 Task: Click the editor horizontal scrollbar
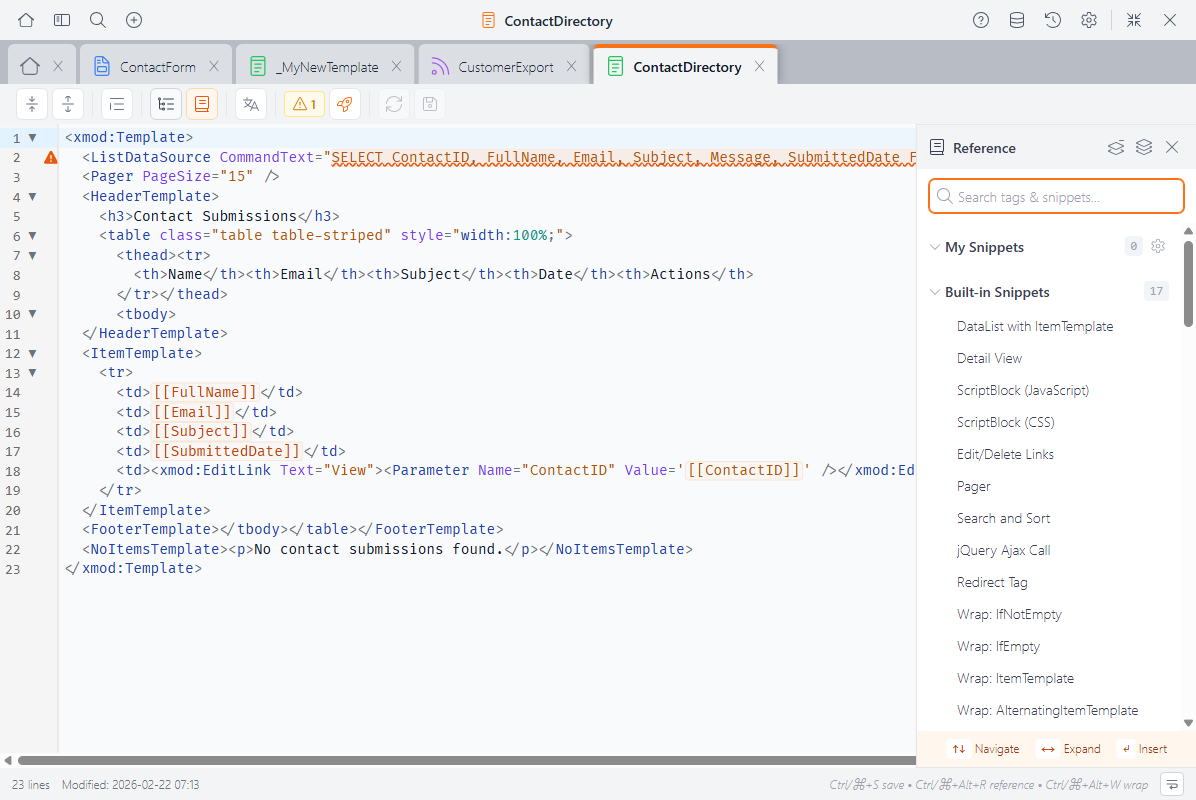tap(466, 760)
